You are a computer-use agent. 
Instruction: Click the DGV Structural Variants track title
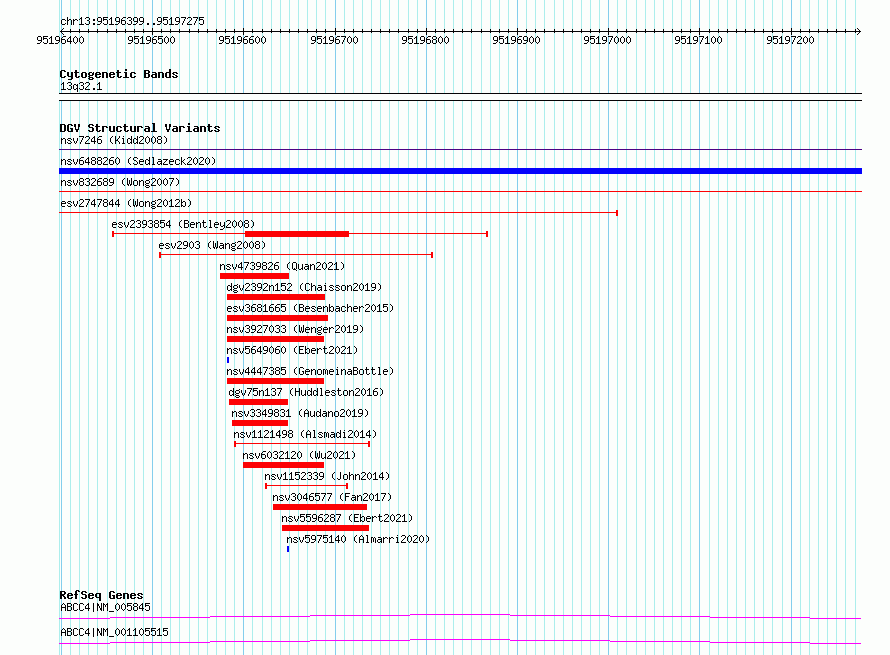tap(140, 128)
